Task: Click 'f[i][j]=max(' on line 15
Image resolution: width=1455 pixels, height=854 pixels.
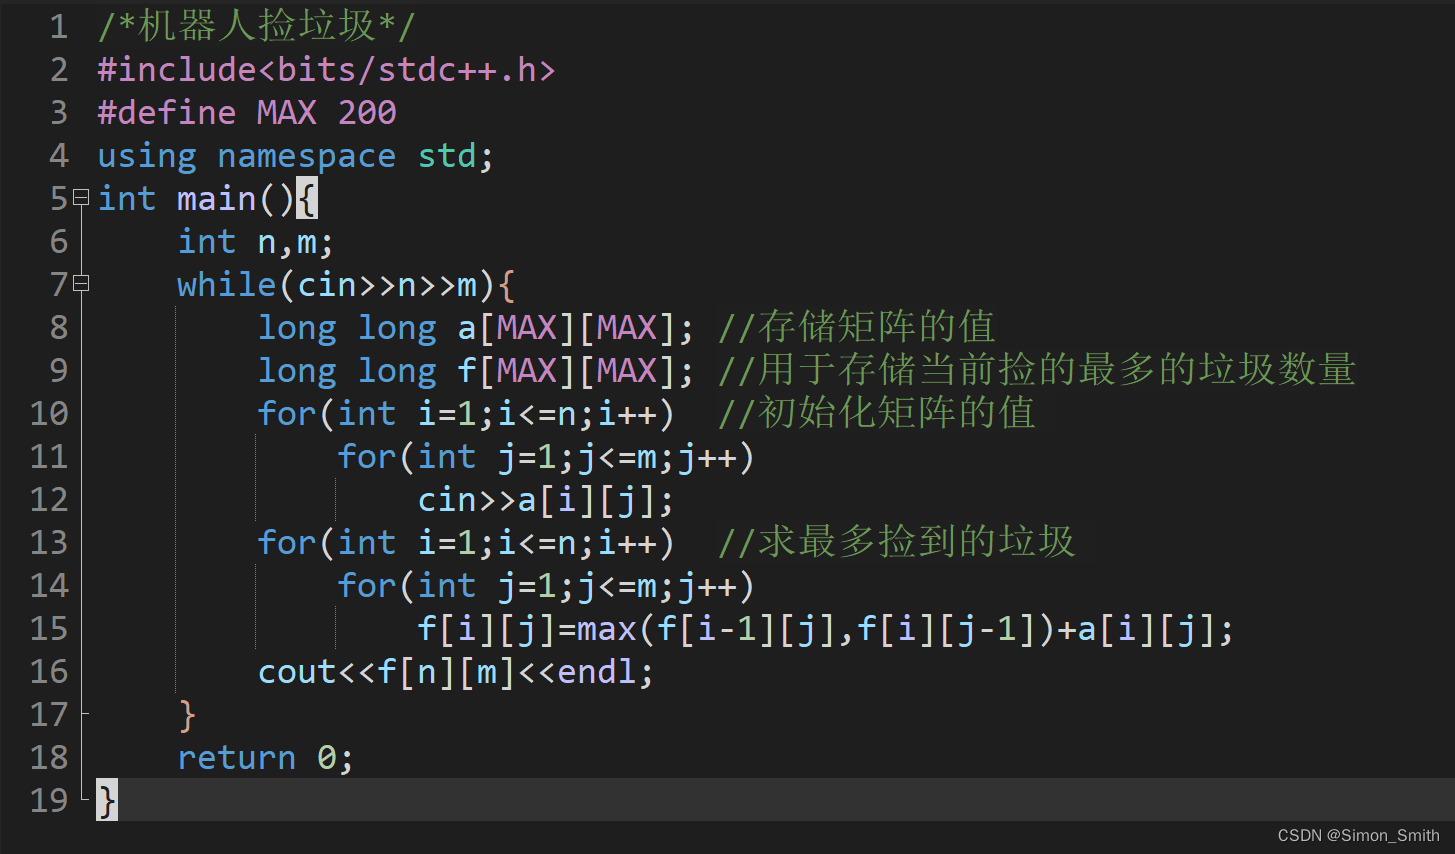Action: (537, 629)
